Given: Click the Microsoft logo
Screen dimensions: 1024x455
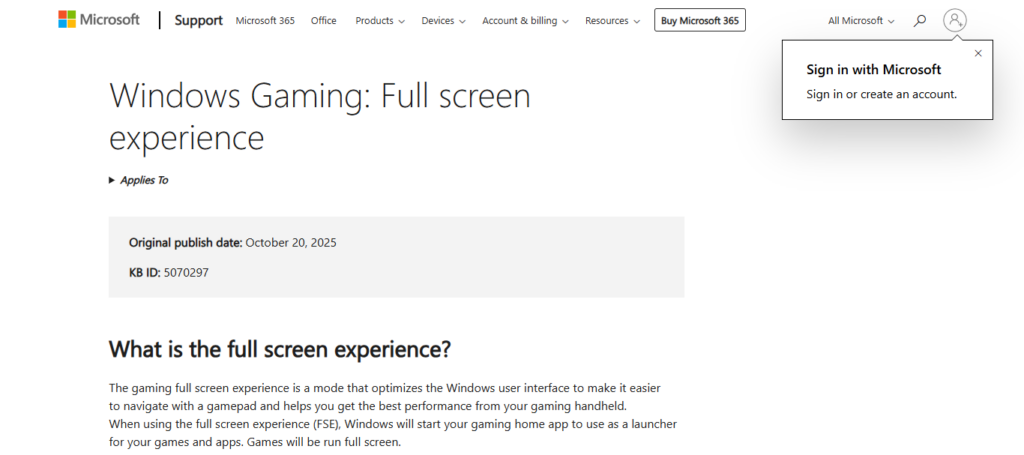Looking at the screenshot, I should [99, 20].
